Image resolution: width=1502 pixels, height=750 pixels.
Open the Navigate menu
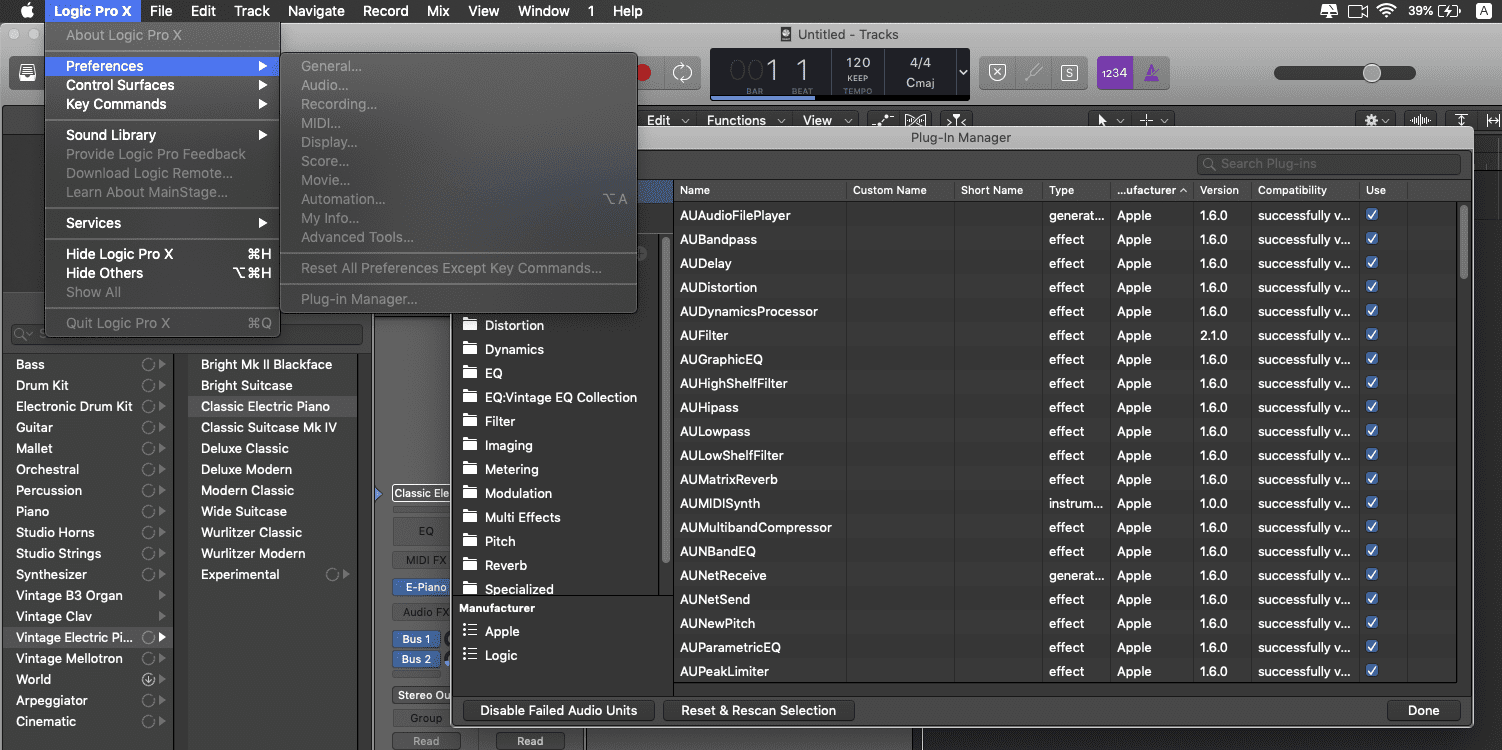click(x=316, y=11)
